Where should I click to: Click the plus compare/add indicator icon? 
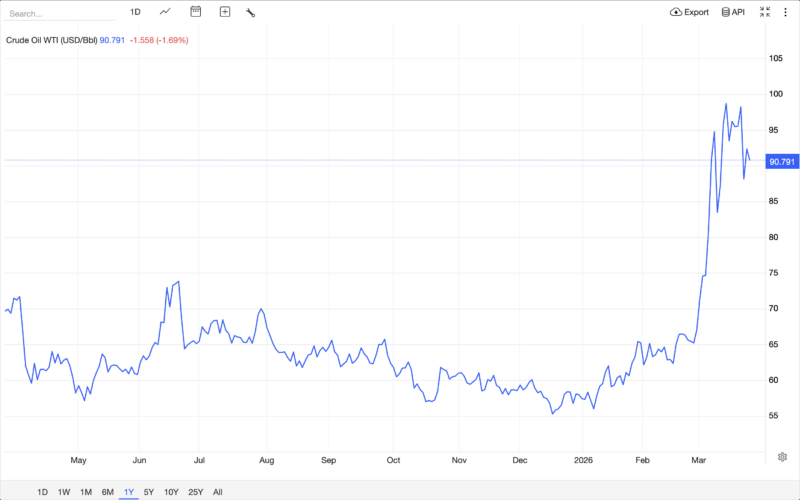(x=225, y=12)
